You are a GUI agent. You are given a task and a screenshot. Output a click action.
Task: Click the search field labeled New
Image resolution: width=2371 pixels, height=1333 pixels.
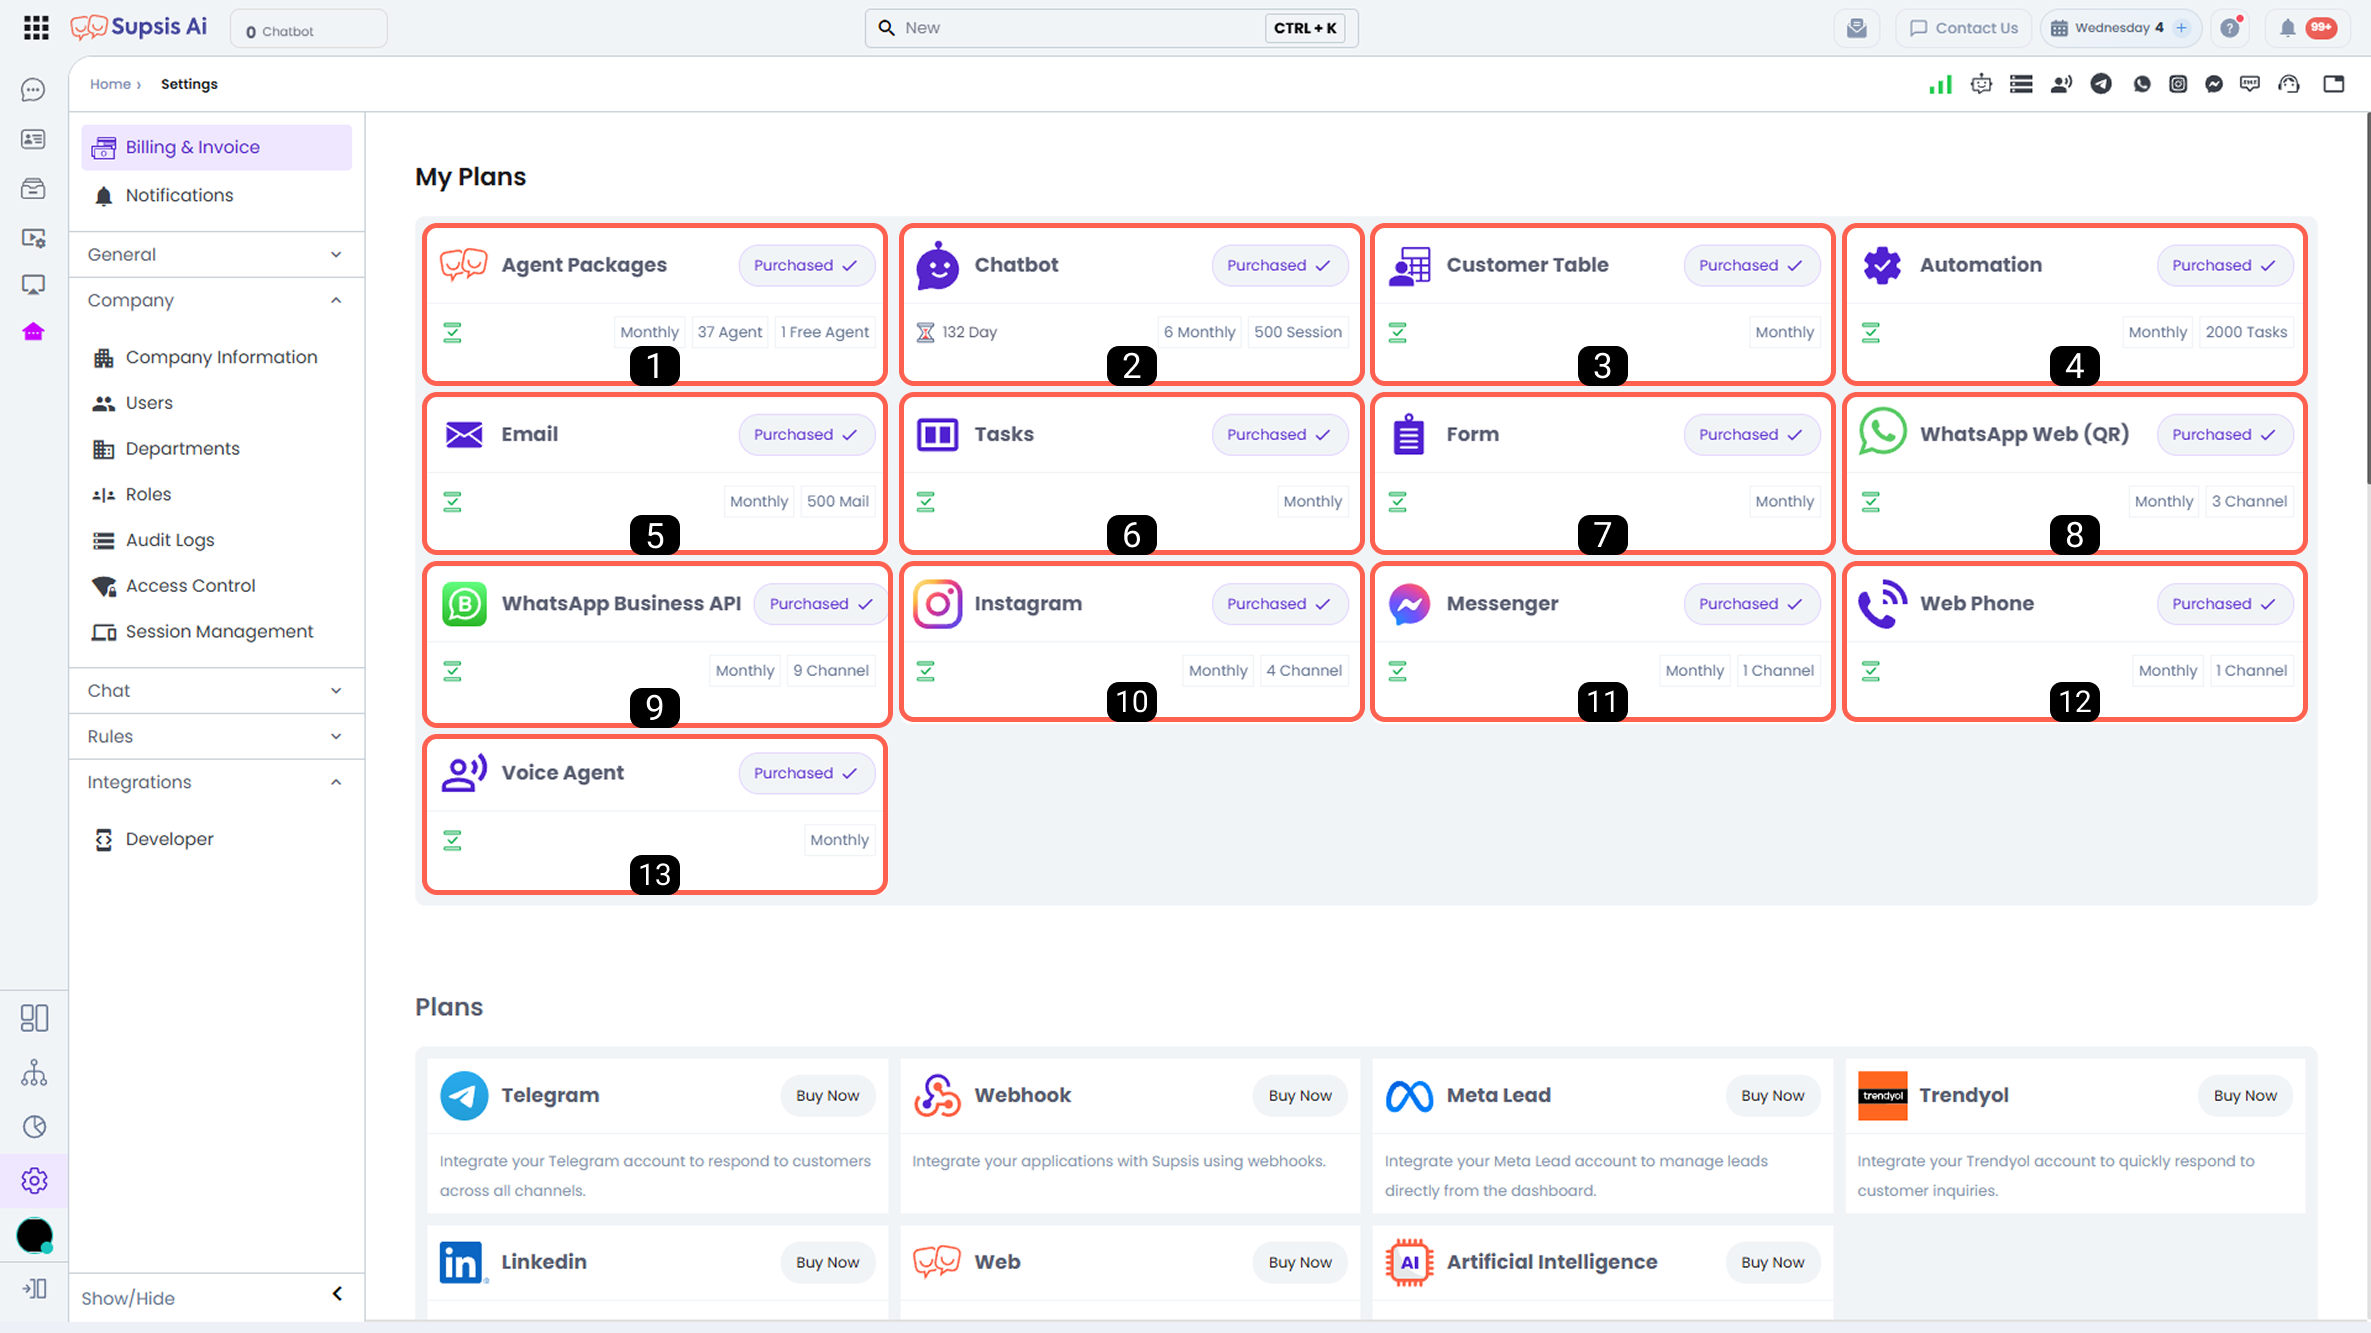coord(1111,28)
